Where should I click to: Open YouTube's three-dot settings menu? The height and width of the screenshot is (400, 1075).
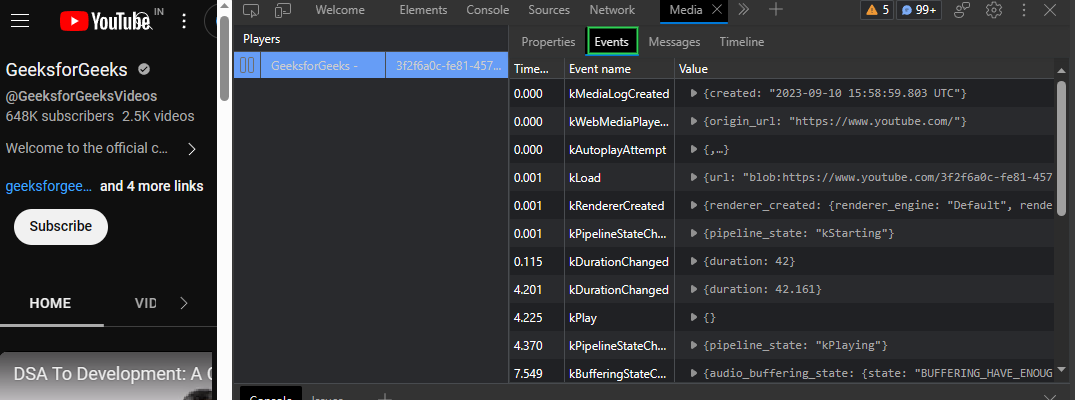click(184, 21)
